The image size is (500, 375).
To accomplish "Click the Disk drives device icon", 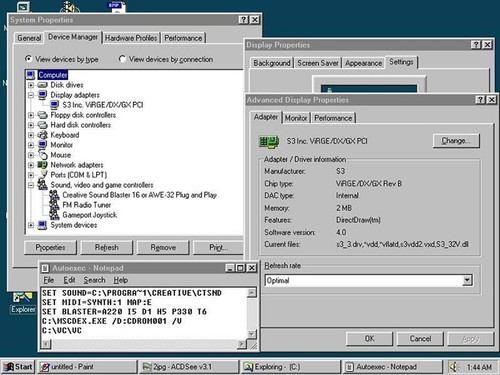I will (43, 85).
